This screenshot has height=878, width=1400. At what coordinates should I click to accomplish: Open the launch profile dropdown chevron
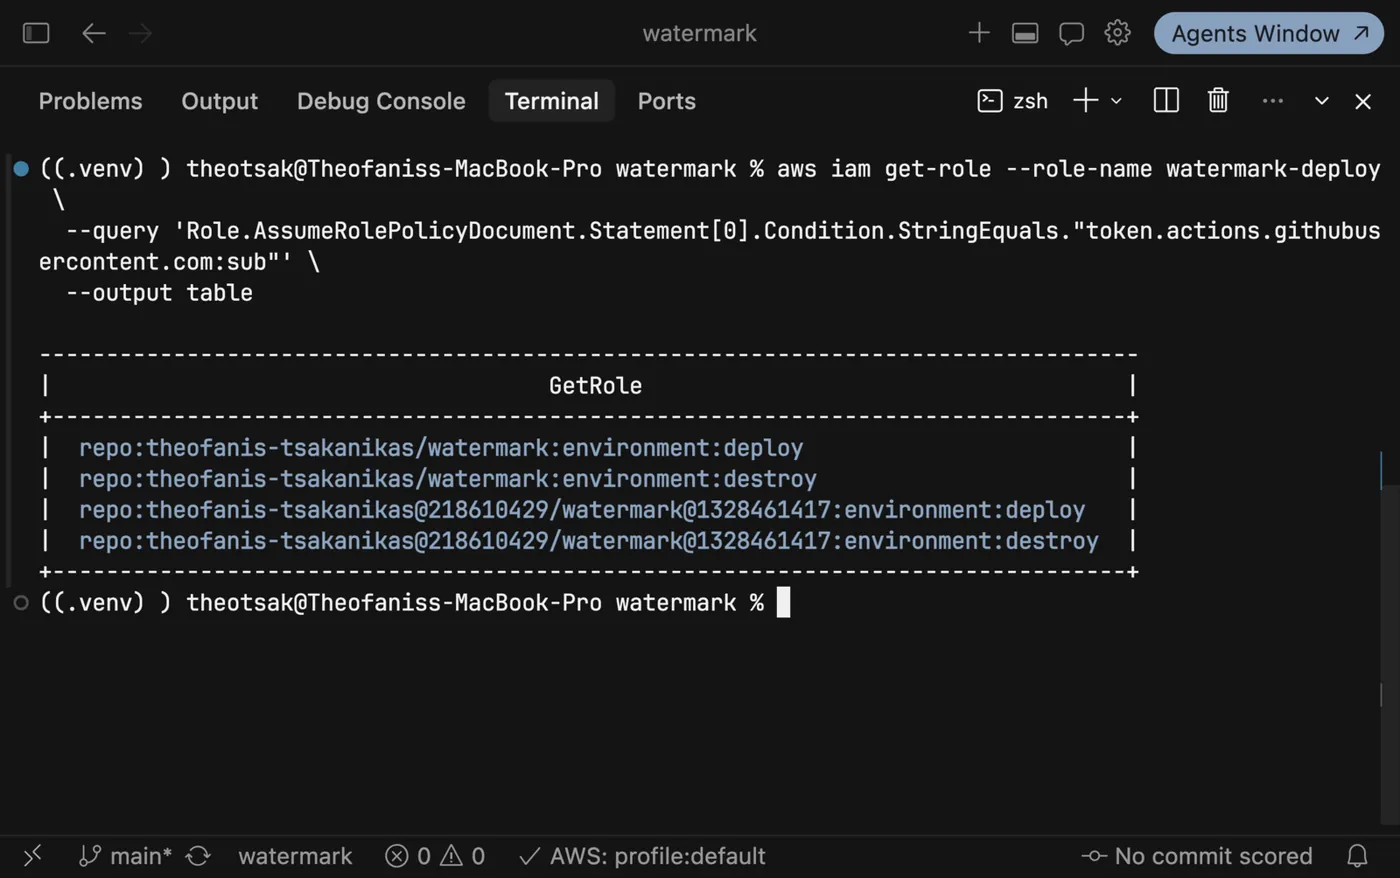click(1116, 101)
